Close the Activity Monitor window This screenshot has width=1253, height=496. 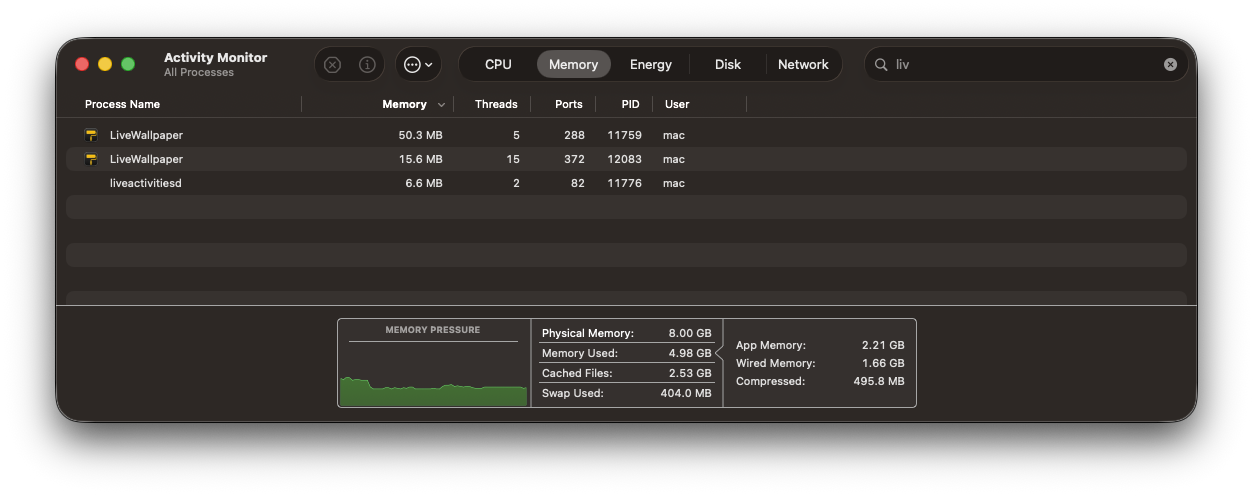[82, 64]
